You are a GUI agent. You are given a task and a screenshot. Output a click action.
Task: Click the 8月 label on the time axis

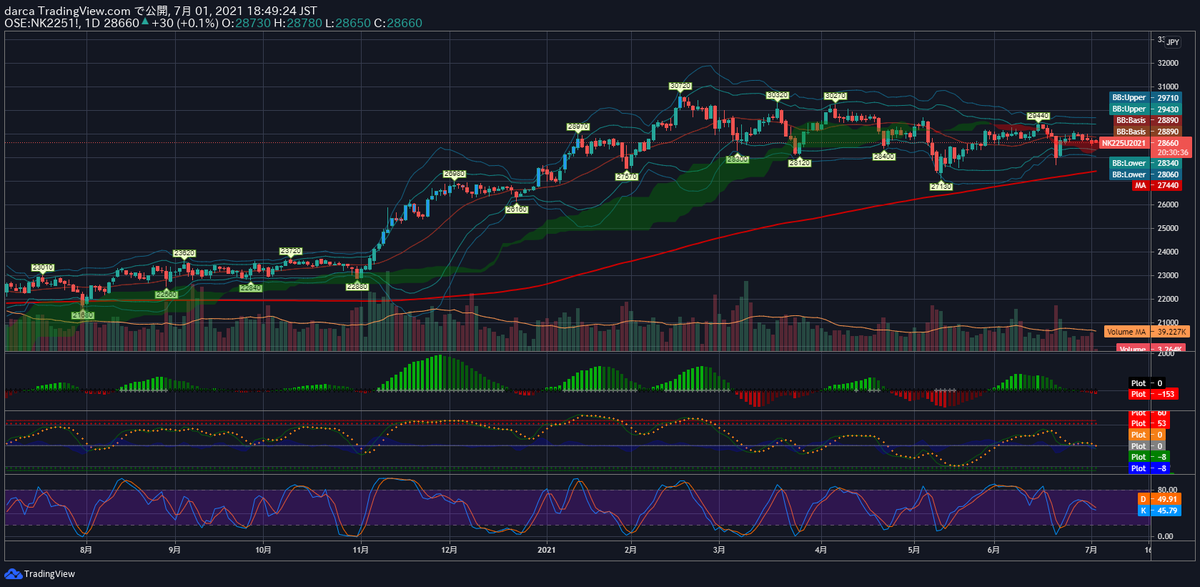(87, 549)
